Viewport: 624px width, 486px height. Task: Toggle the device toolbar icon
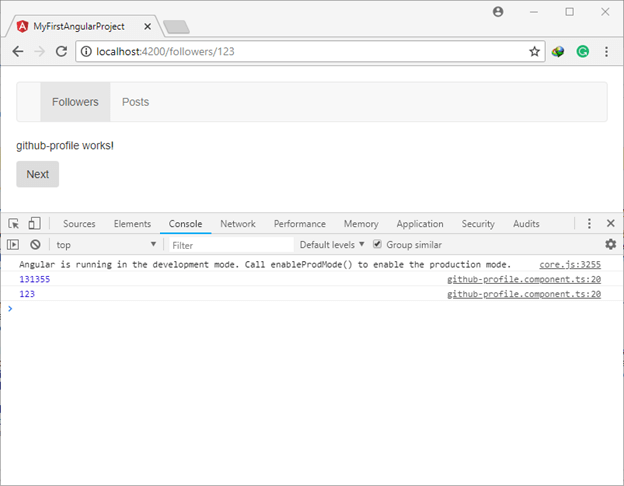pos(35,223)
